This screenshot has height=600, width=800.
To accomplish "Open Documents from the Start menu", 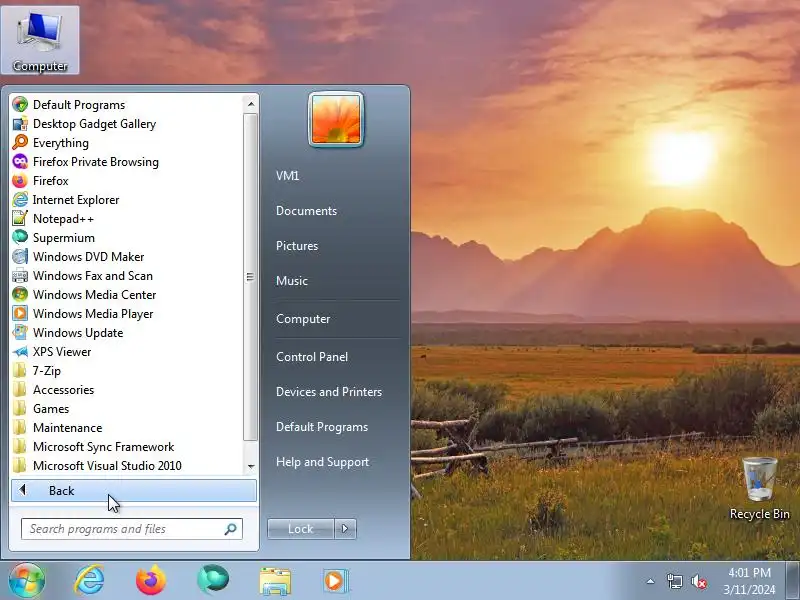I will pos(306,211).
